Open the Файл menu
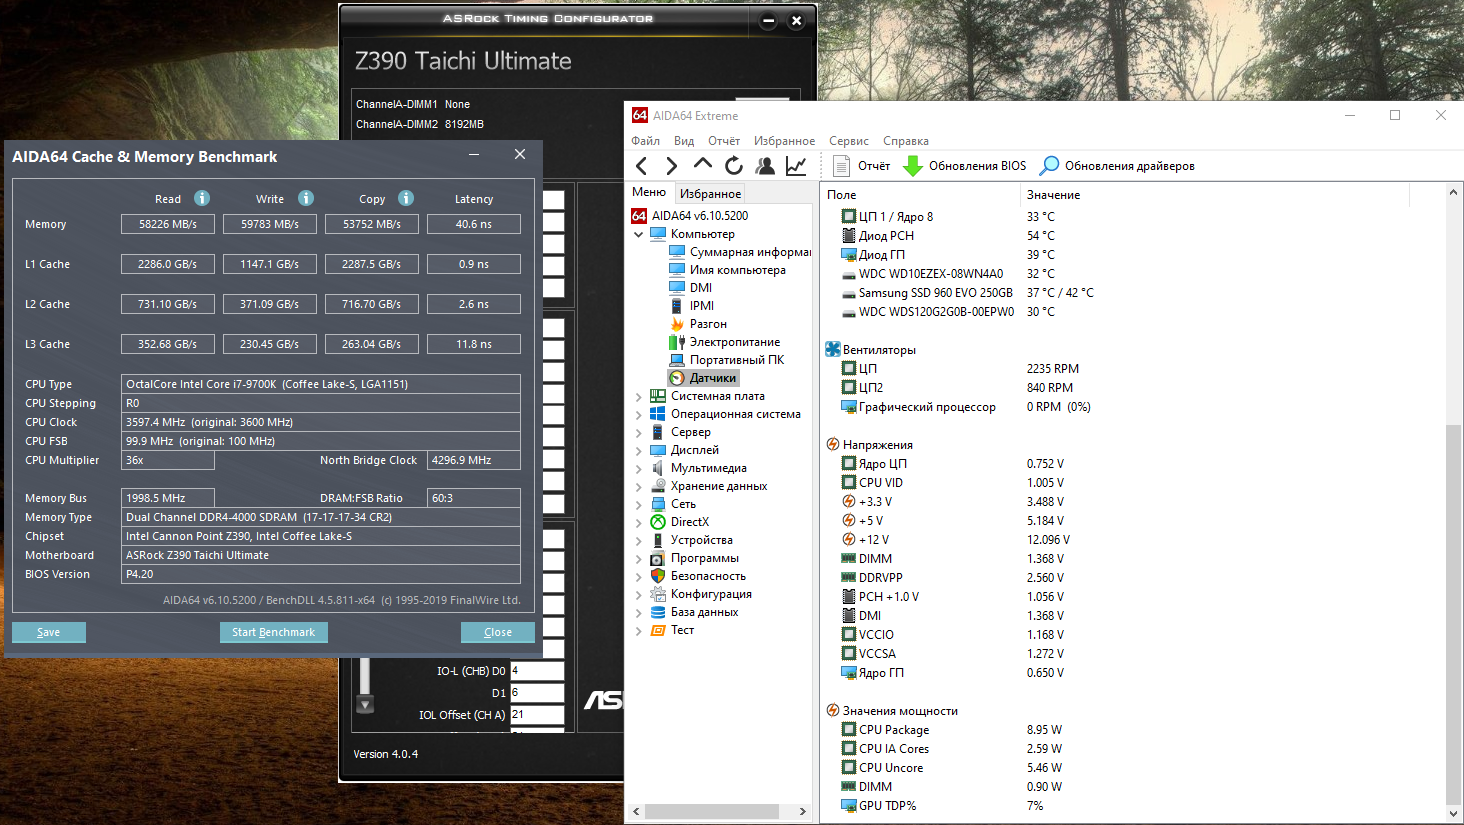The height and width of the screenshot is (825, 1464). tap(646, 141)
